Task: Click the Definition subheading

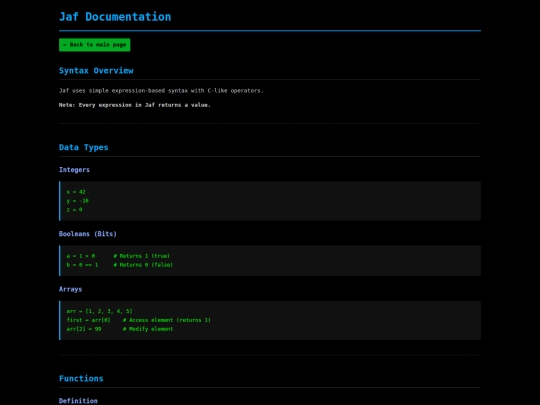Action: click(x=78, y=401)
